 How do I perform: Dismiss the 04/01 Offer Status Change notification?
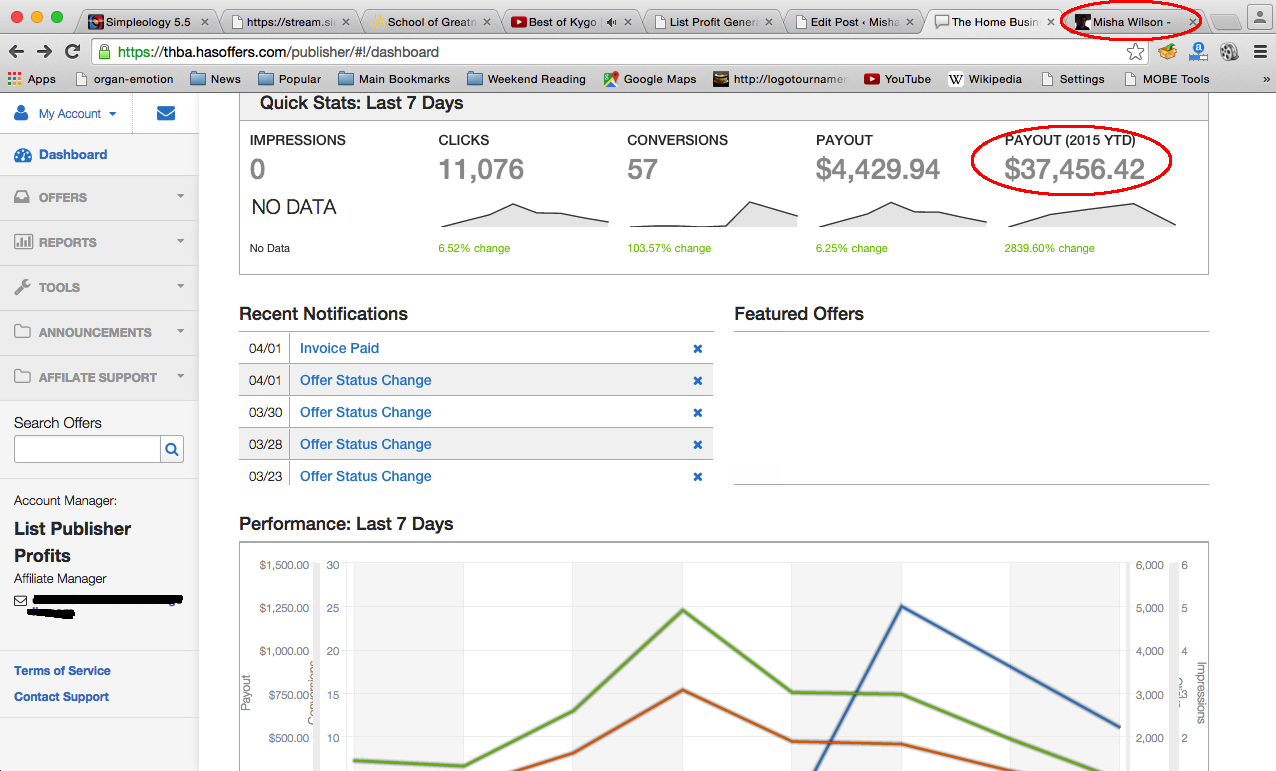[x=698, y=380]
